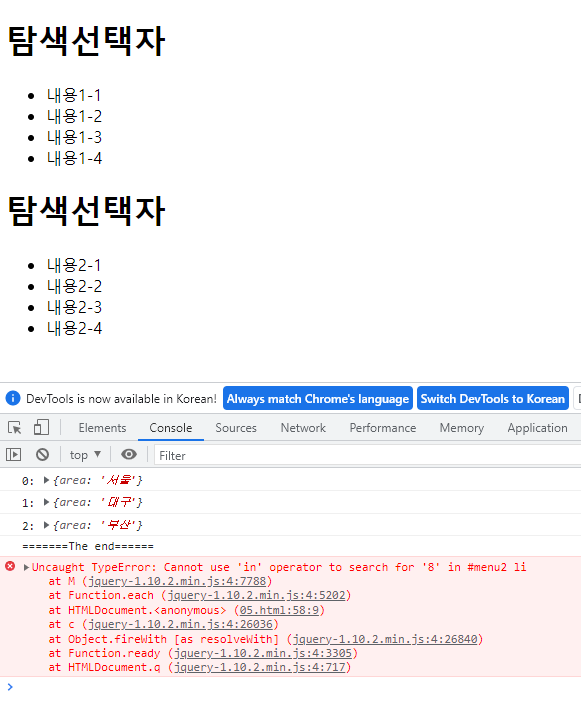Open the Application tab
This screenshot has width=581, height=724.
pos(537,428)
